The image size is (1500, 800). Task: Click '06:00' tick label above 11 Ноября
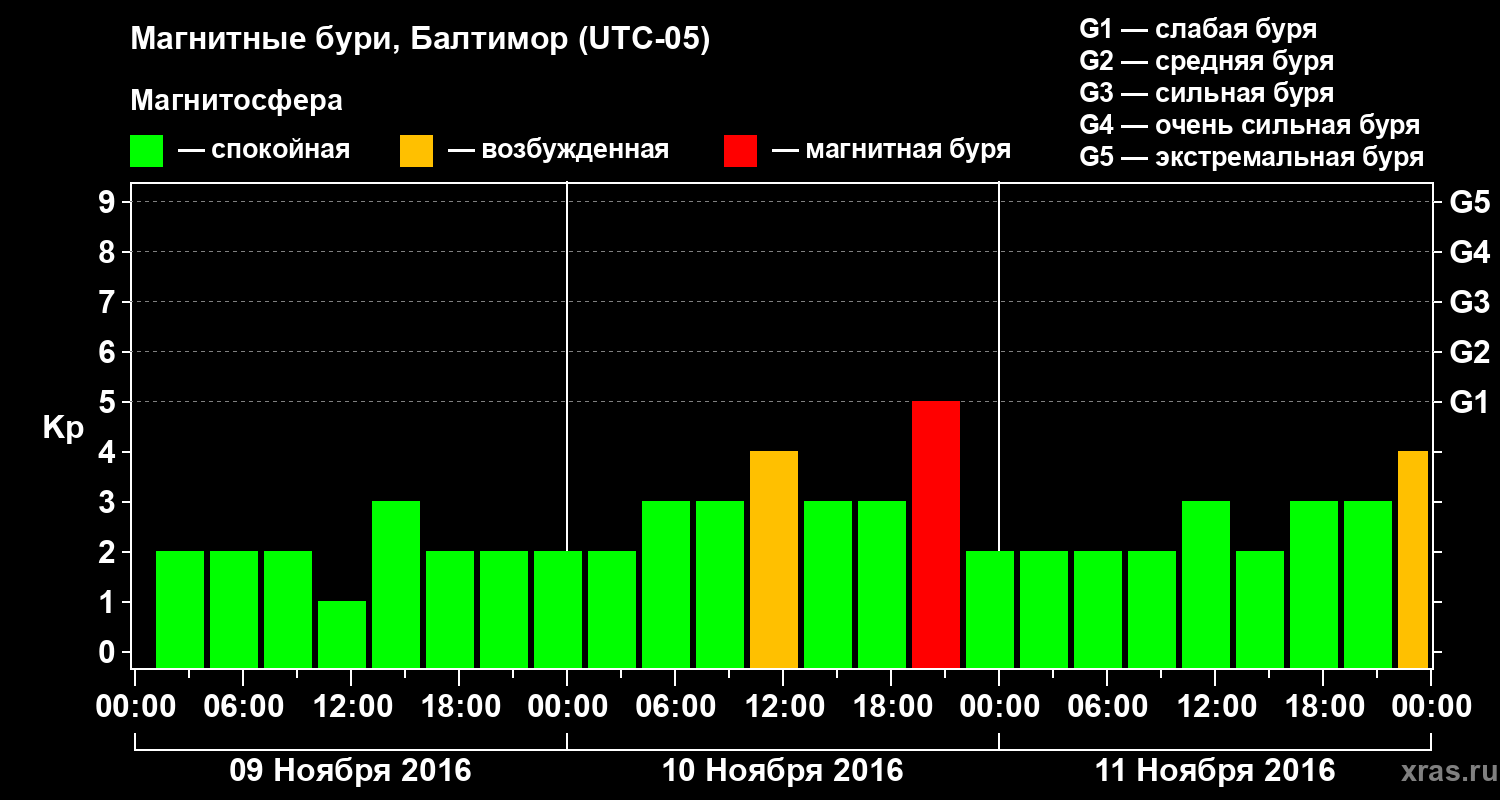click(1107, 707)
